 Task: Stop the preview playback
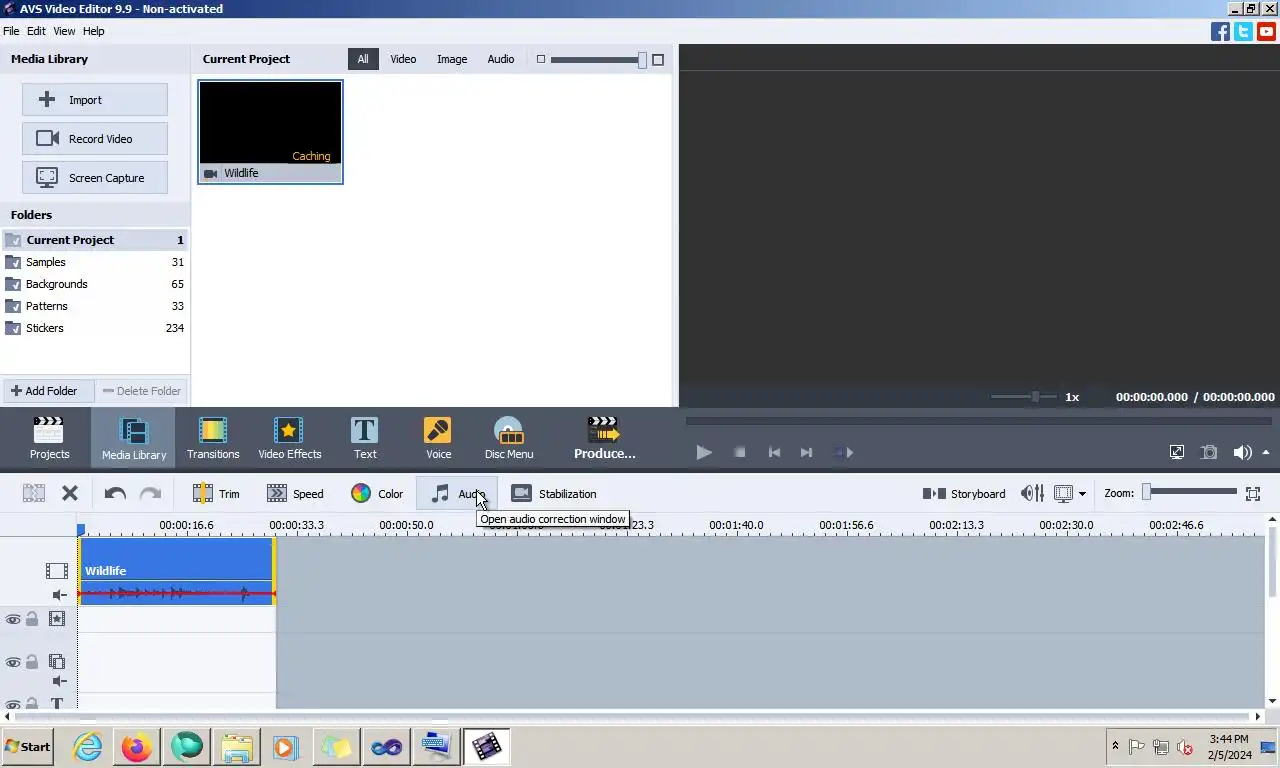coord(740,452)
